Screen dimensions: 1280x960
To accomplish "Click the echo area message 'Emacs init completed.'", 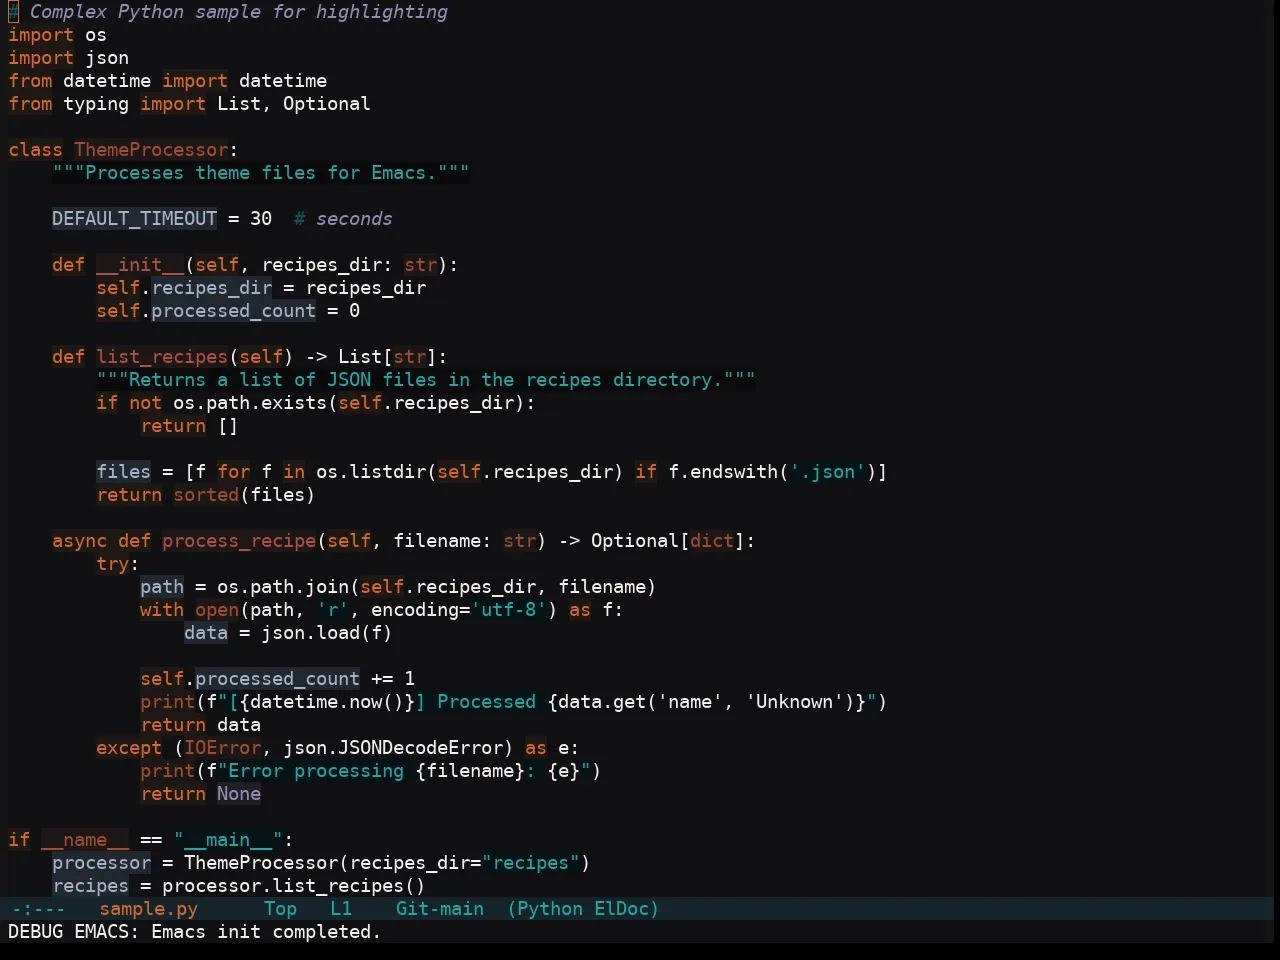I will 266,932.
